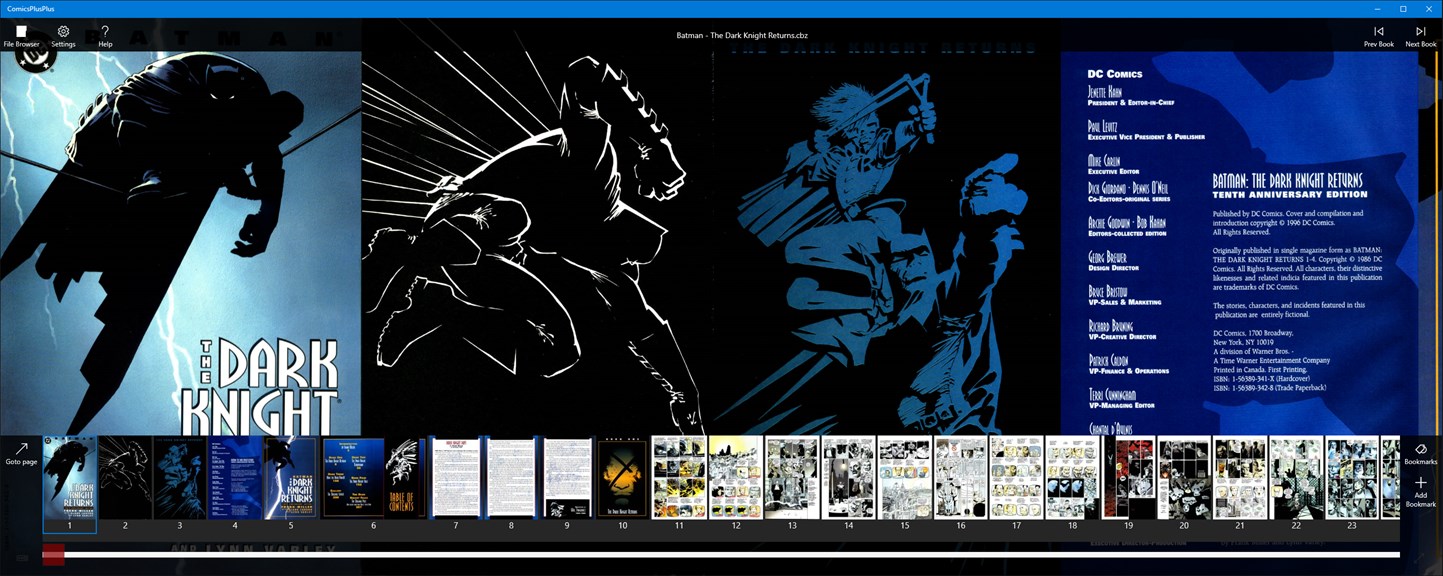The height and width of the screenshot is (576, 1443).
Task: Open the Settings gear
Action: coord(63,36)
